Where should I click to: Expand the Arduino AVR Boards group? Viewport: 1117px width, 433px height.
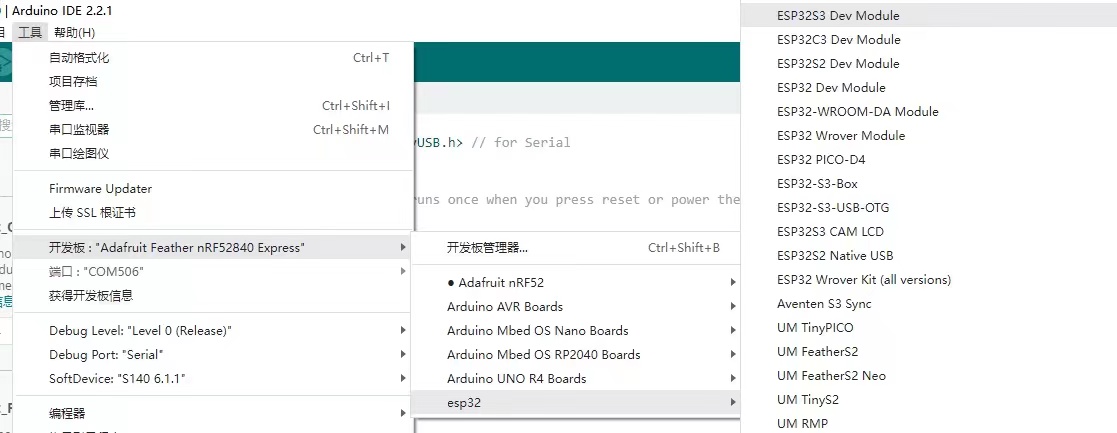[x=576, y=307]
